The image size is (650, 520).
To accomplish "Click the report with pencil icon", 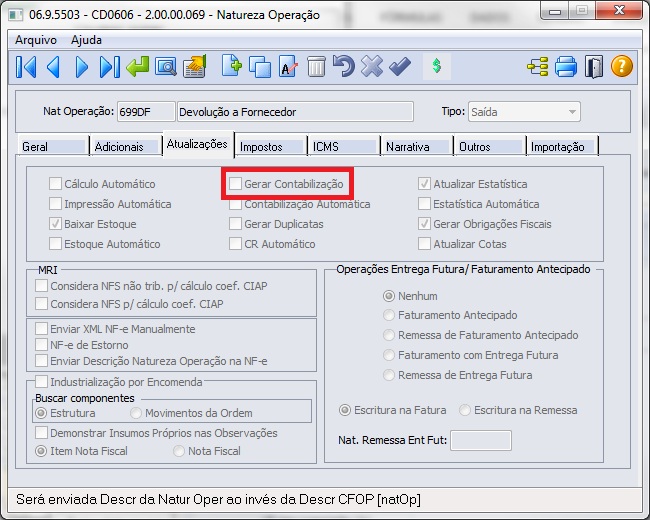I will [195, 66].
